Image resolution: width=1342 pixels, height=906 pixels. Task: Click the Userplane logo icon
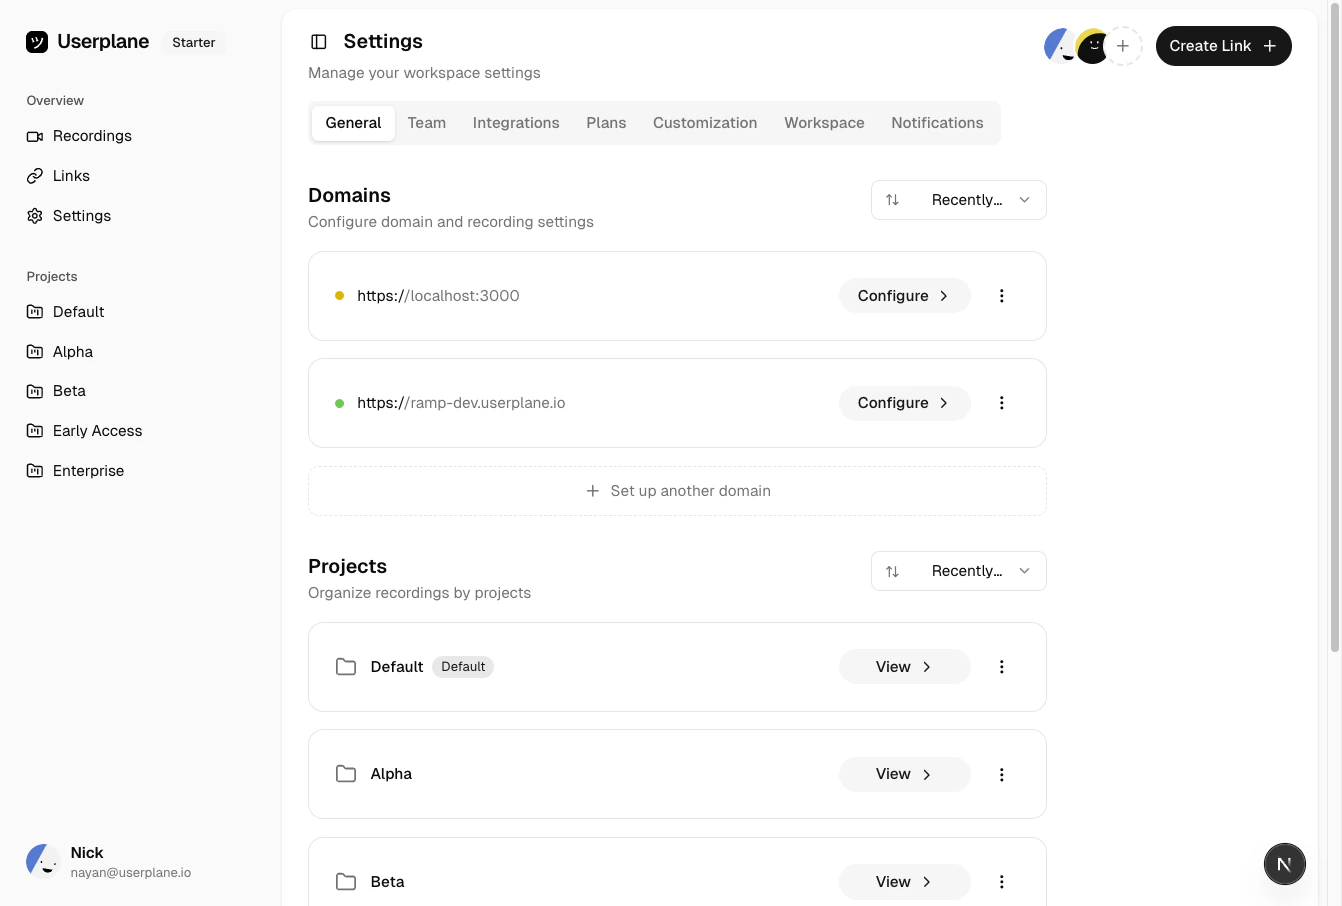(37, 42)
